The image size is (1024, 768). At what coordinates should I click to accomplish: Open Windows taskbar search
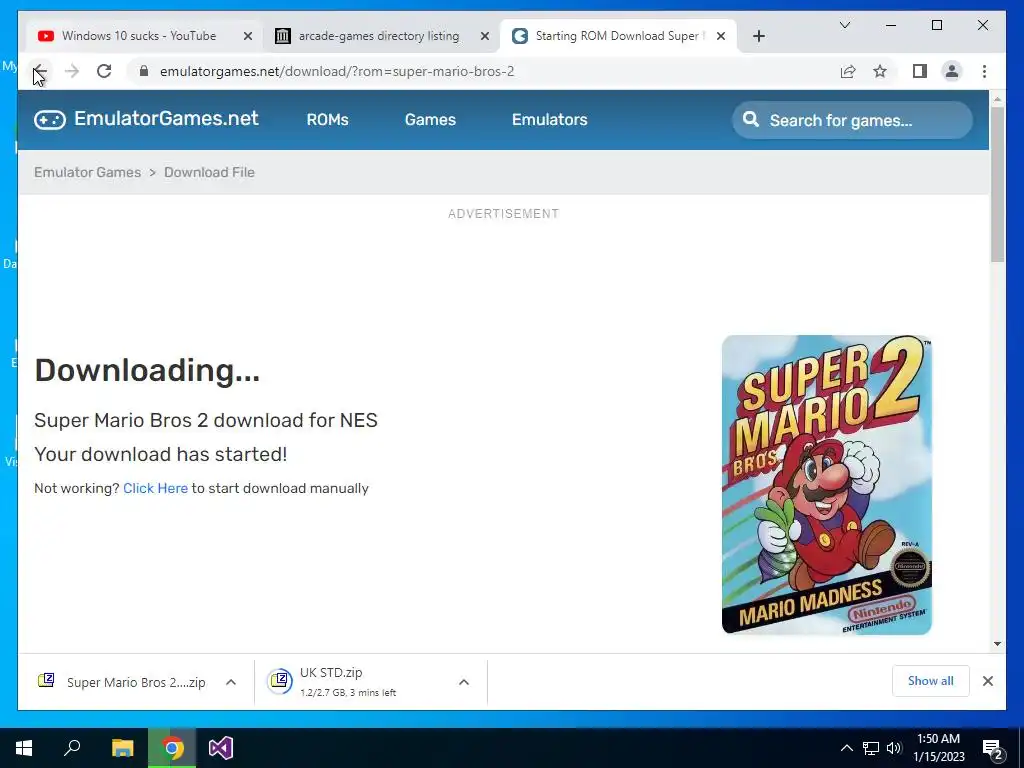72,748
